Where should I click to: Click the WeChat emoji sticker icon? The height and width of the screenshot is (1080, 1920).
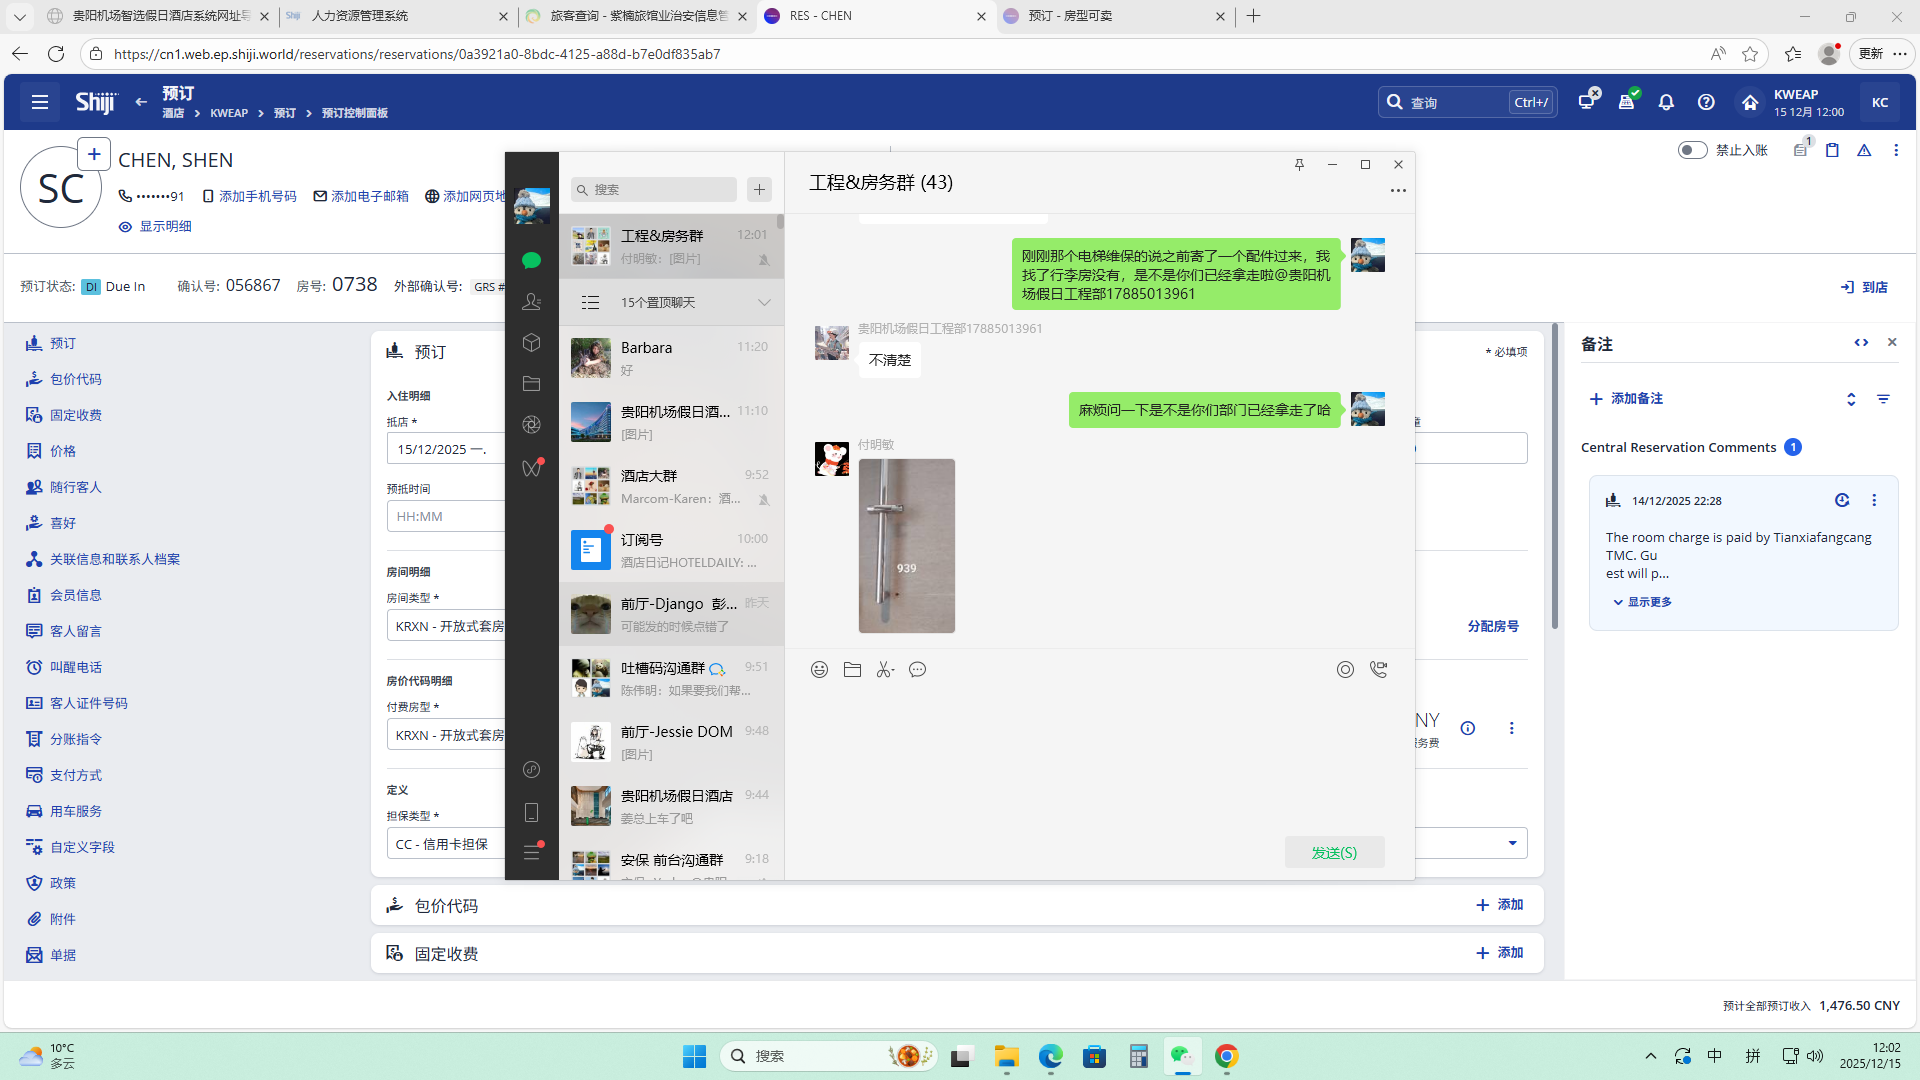819,670
